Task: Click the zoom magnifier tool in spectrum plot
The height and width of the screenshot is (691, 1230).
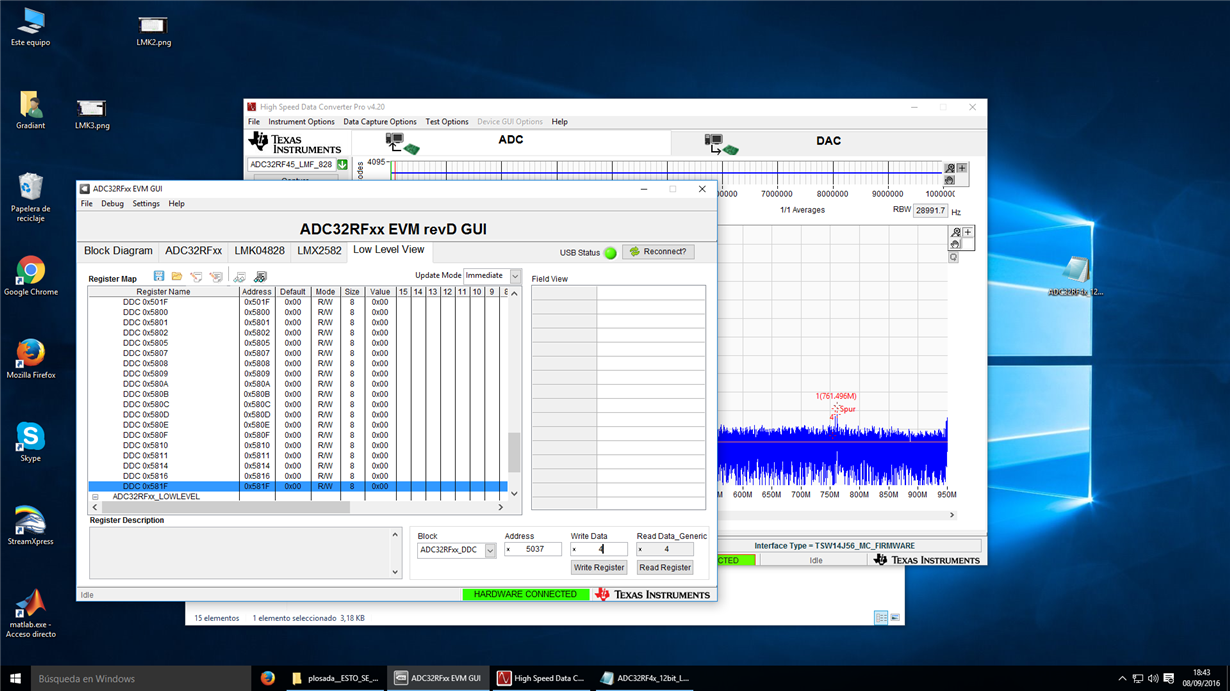Action: (x=955, y=233)
